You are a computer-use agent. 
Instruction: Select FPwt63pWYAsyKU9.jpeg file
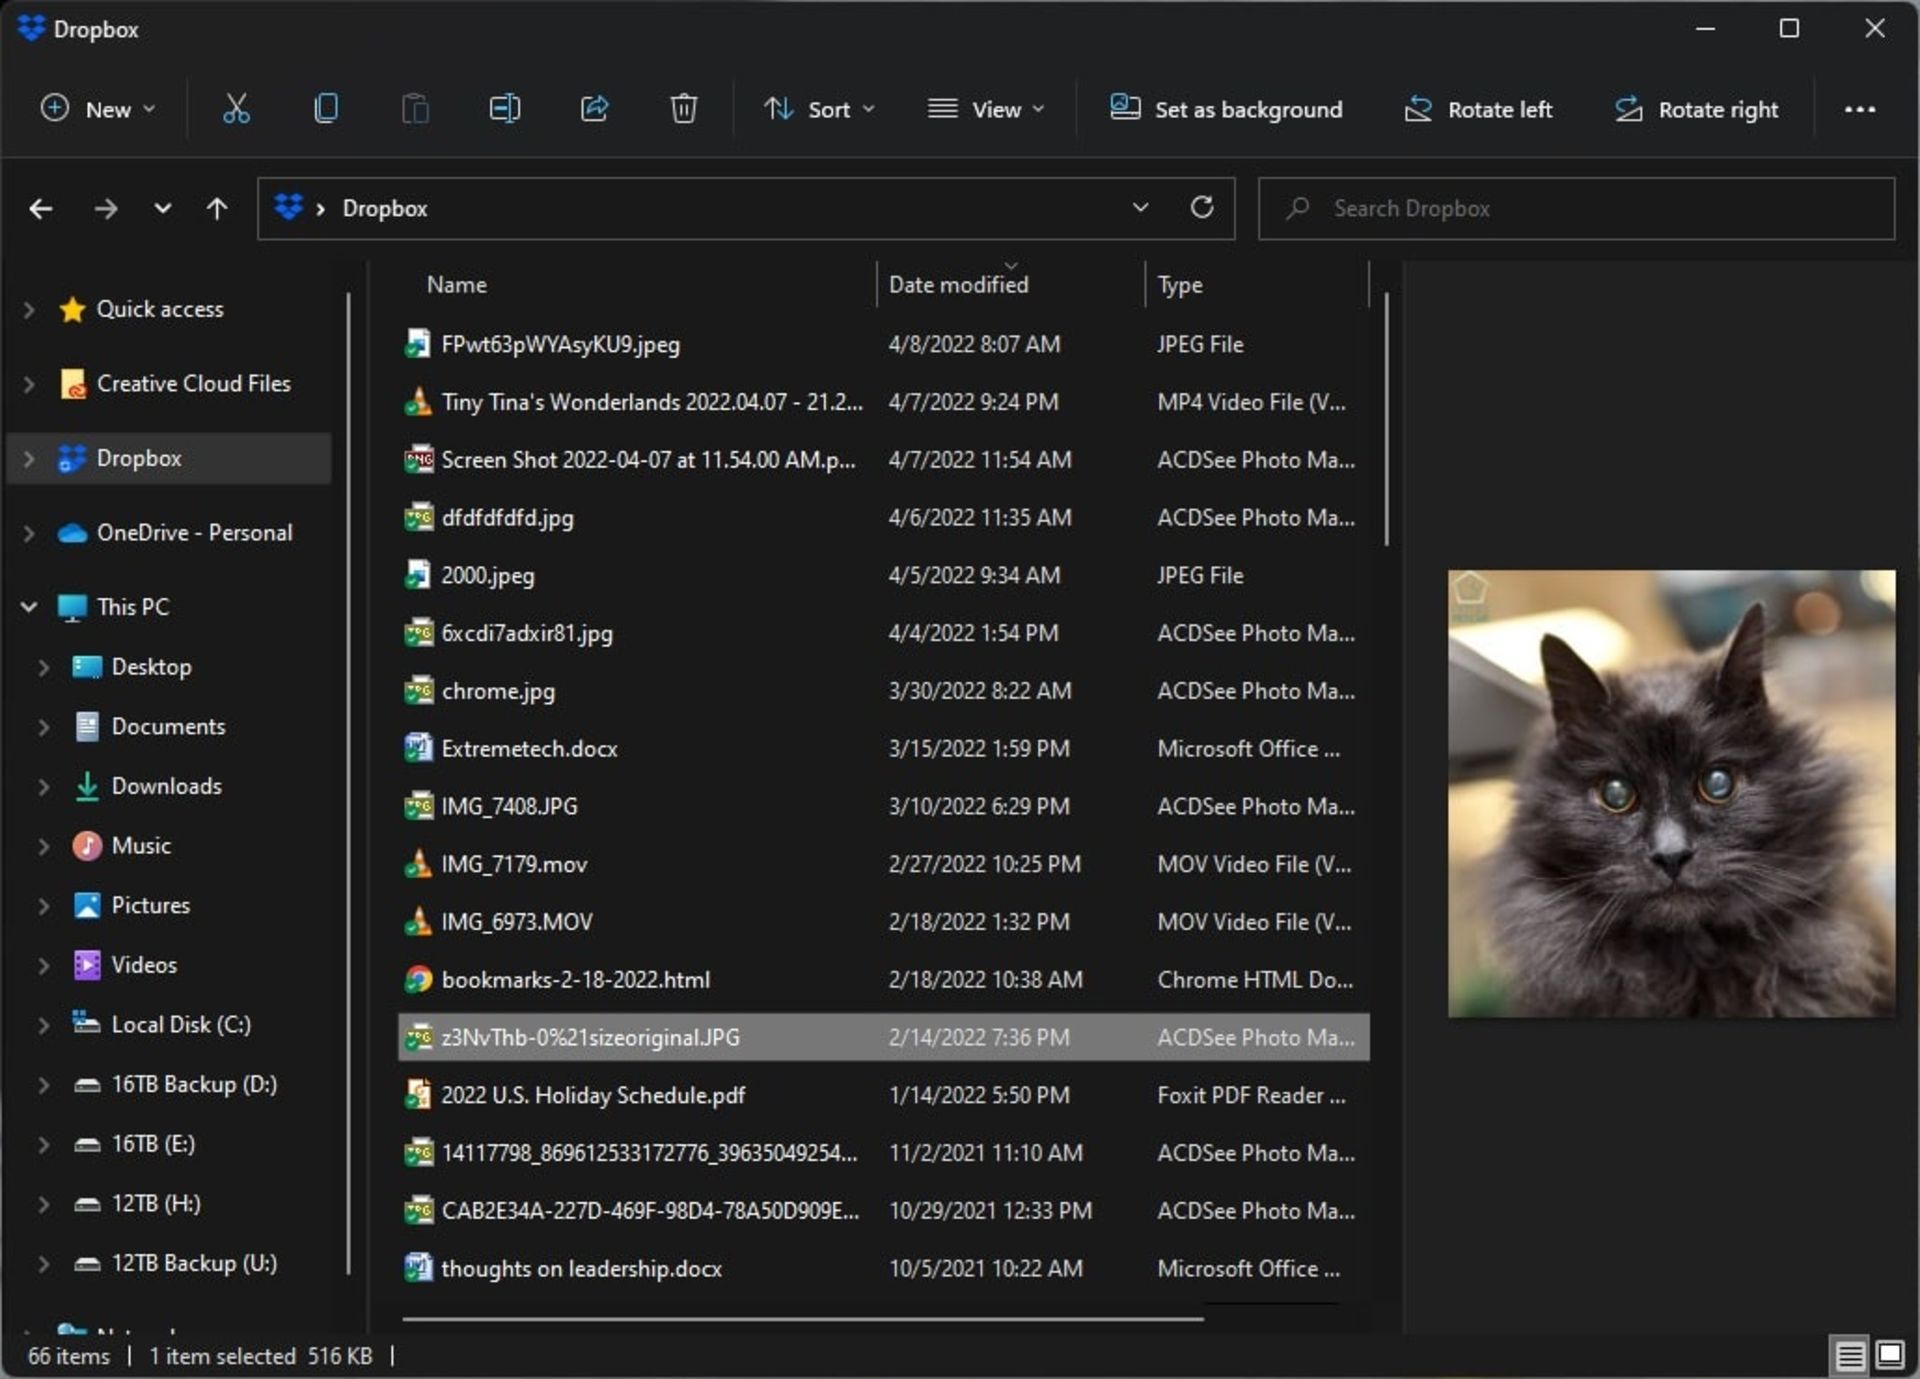pyautogui.click(x=560, y=345)
